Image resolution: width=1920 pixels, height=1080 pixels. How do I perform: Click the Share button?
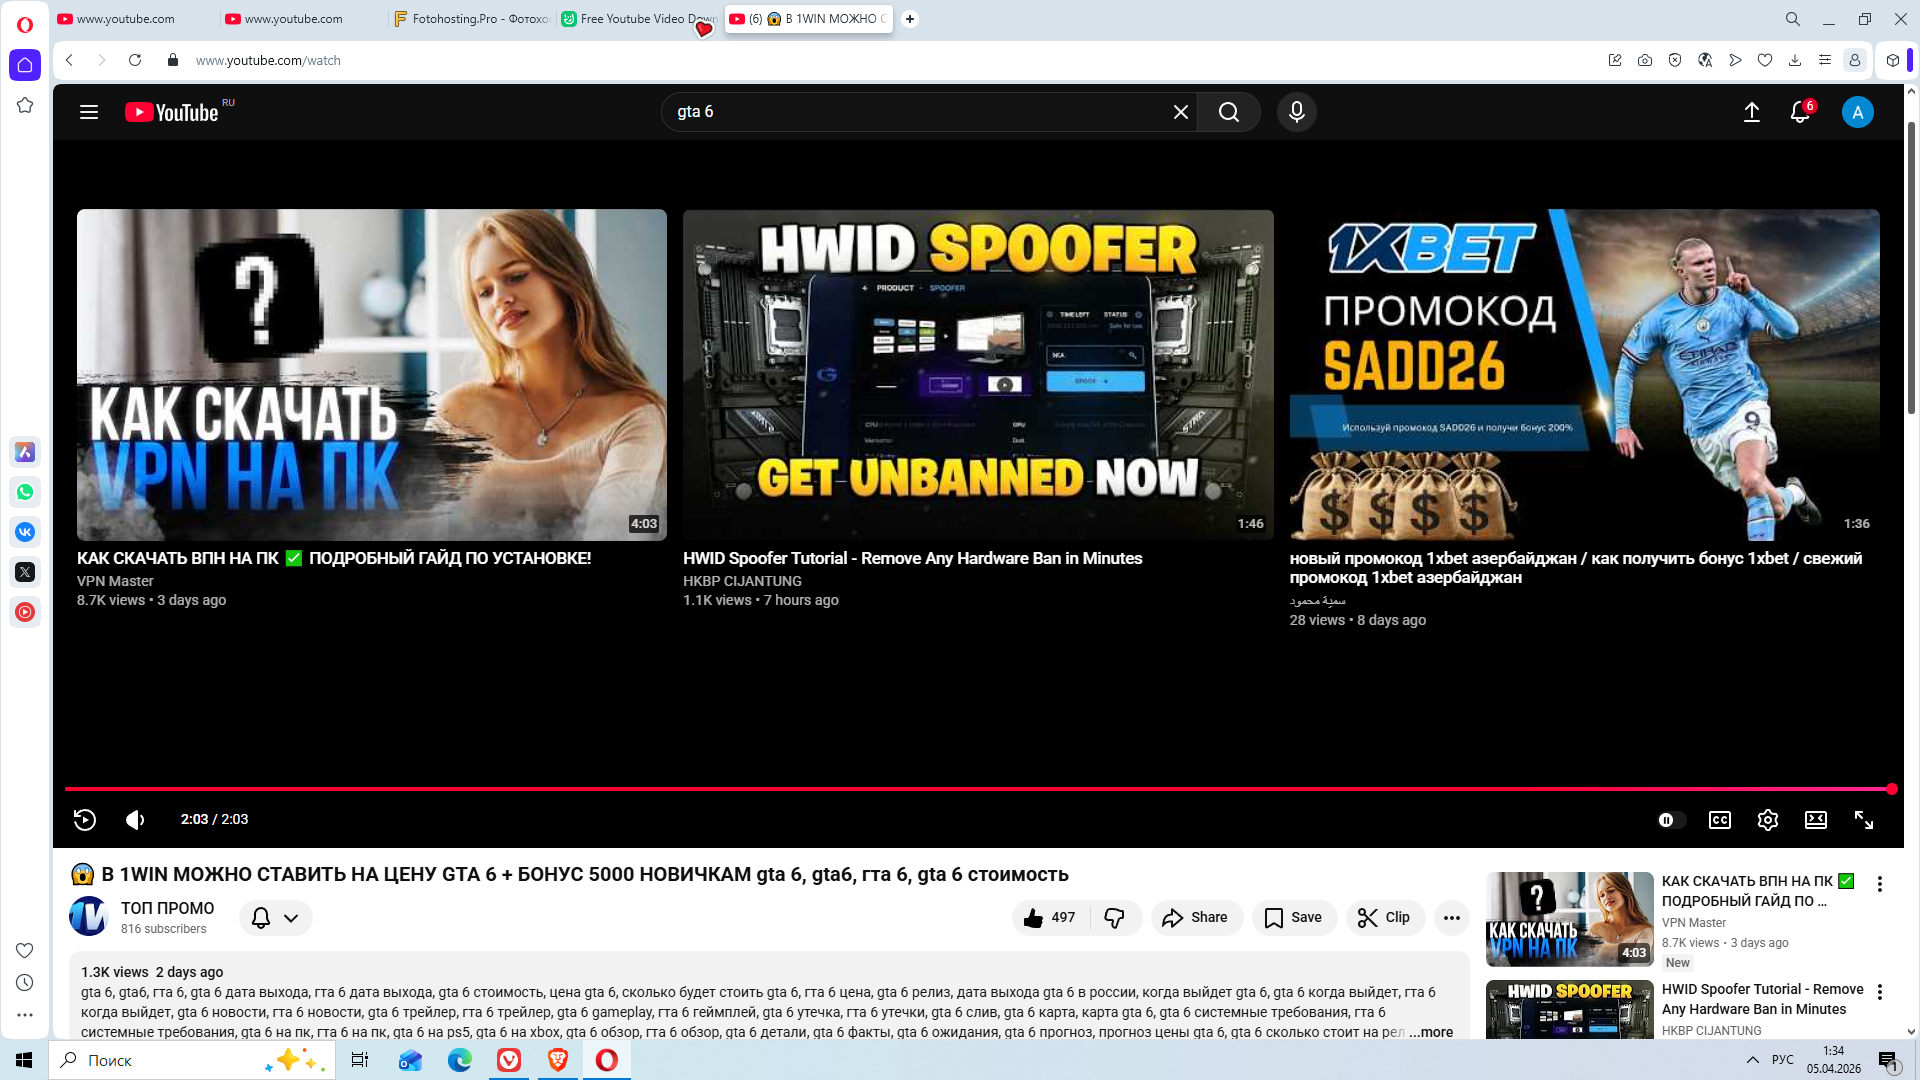[1196, 917]
